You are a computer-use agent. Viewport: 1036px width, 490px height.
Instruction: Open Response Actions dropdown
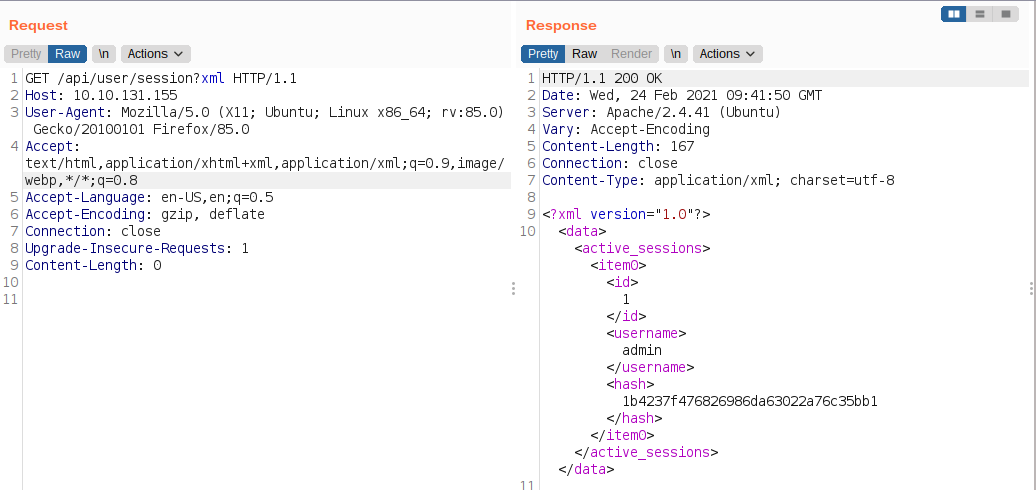728,54
